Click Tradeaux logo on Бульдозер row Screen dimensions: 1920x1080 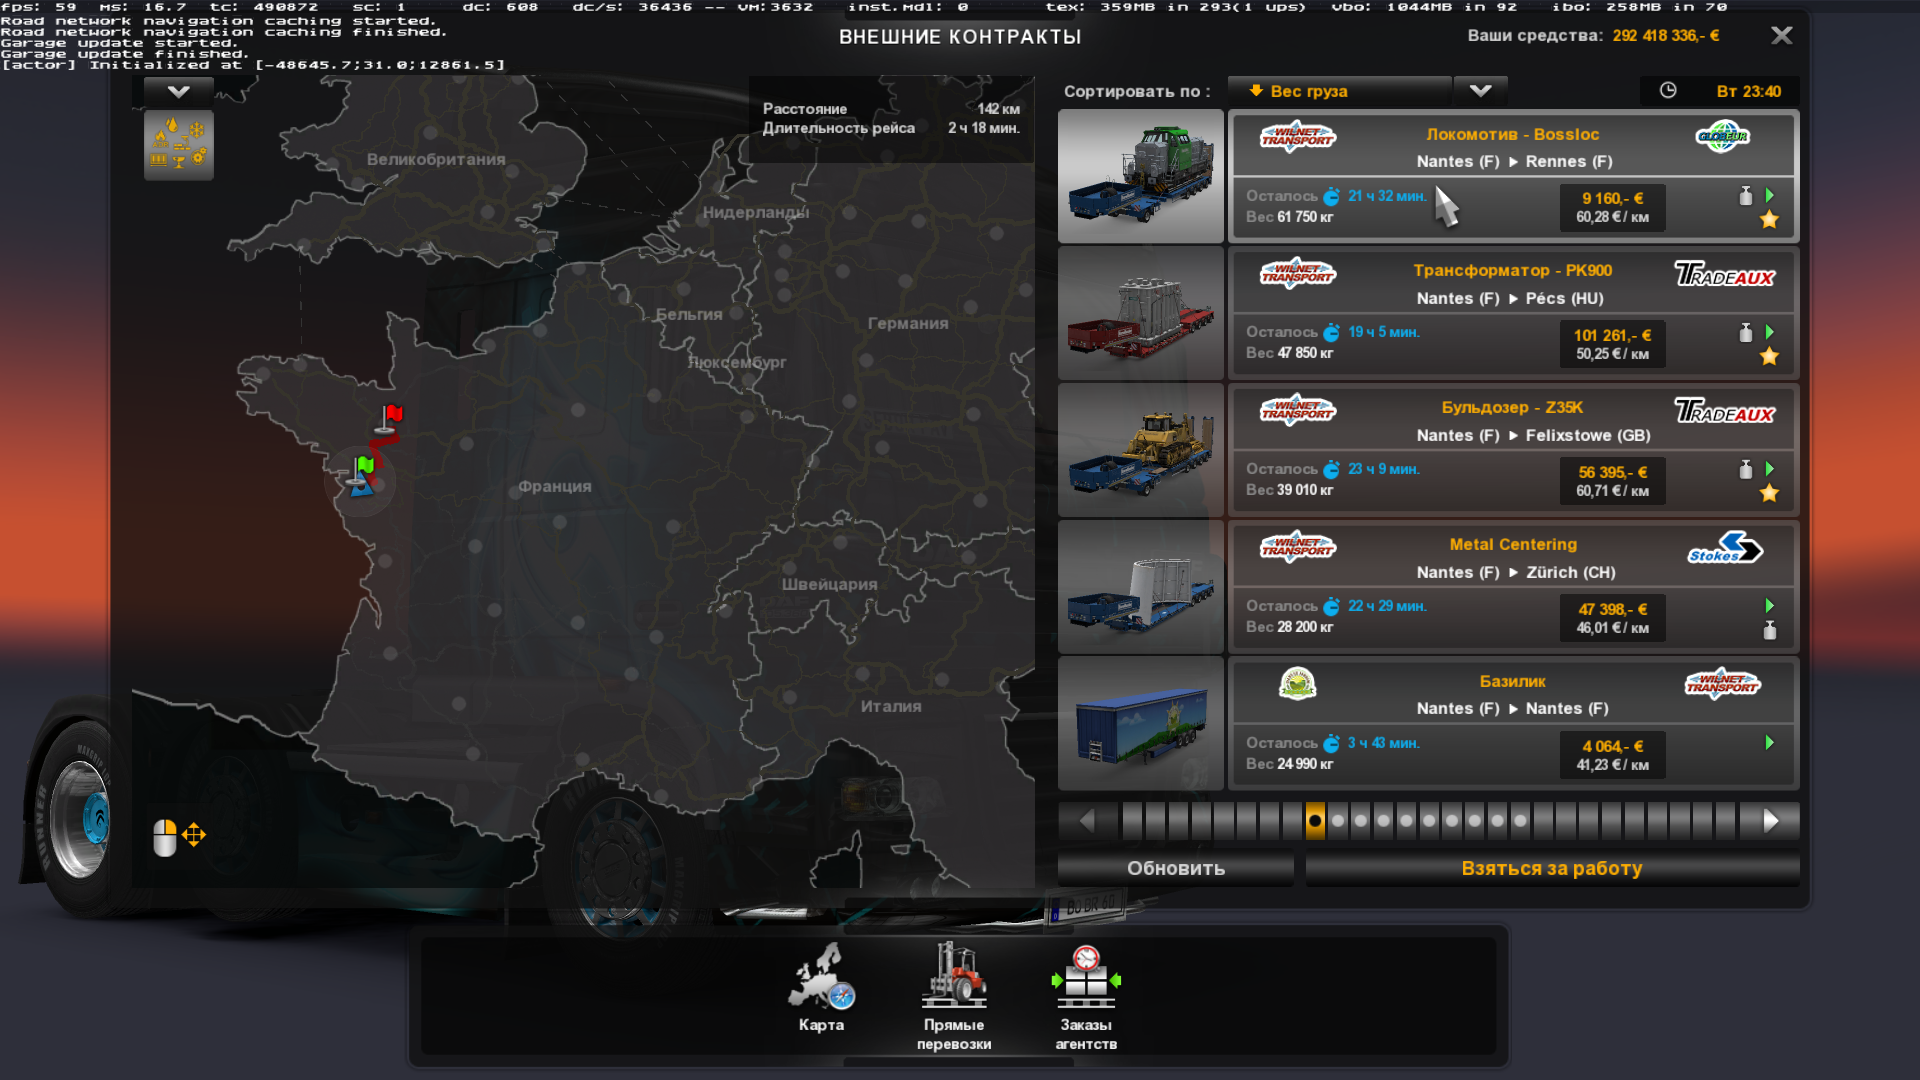click(1725, 411)
